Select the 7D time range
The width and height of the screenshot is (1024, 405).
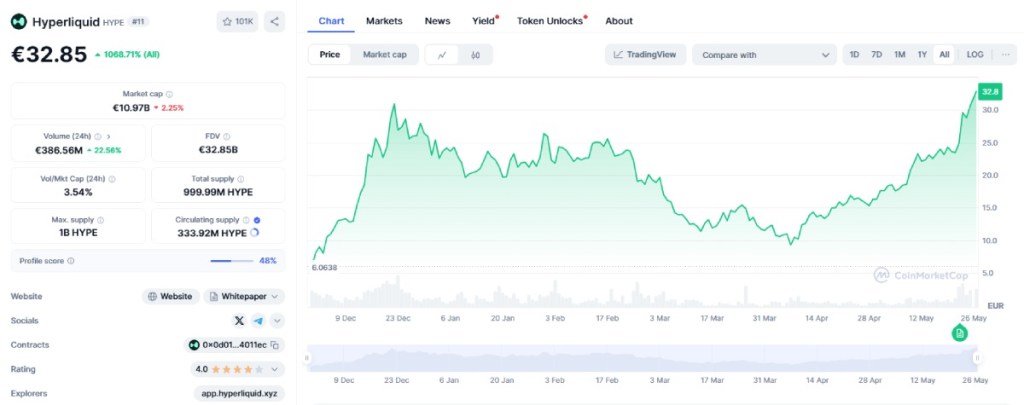pos(876,55)
